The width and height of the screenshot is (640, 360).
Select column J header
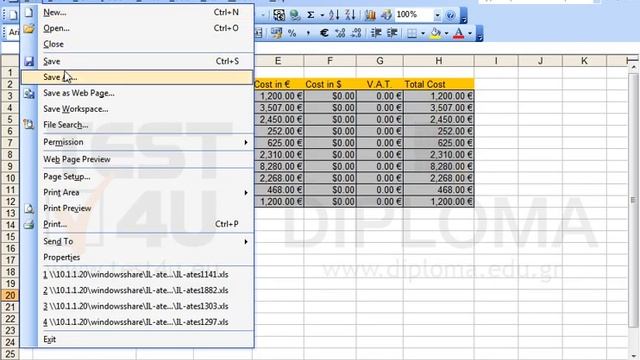click(540, 61)
